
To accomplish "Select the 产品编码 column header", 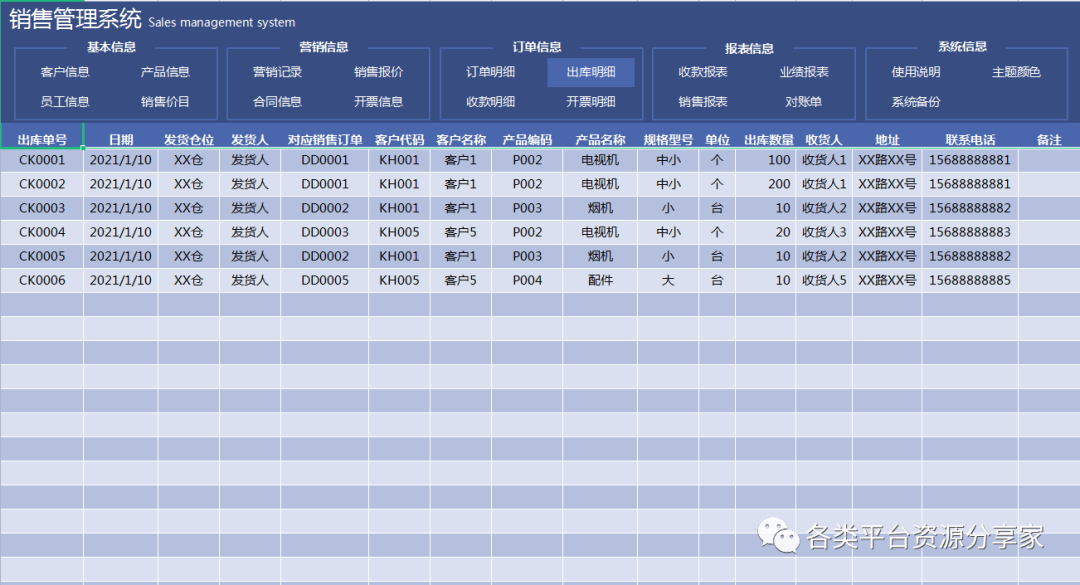I will point(527,140).
